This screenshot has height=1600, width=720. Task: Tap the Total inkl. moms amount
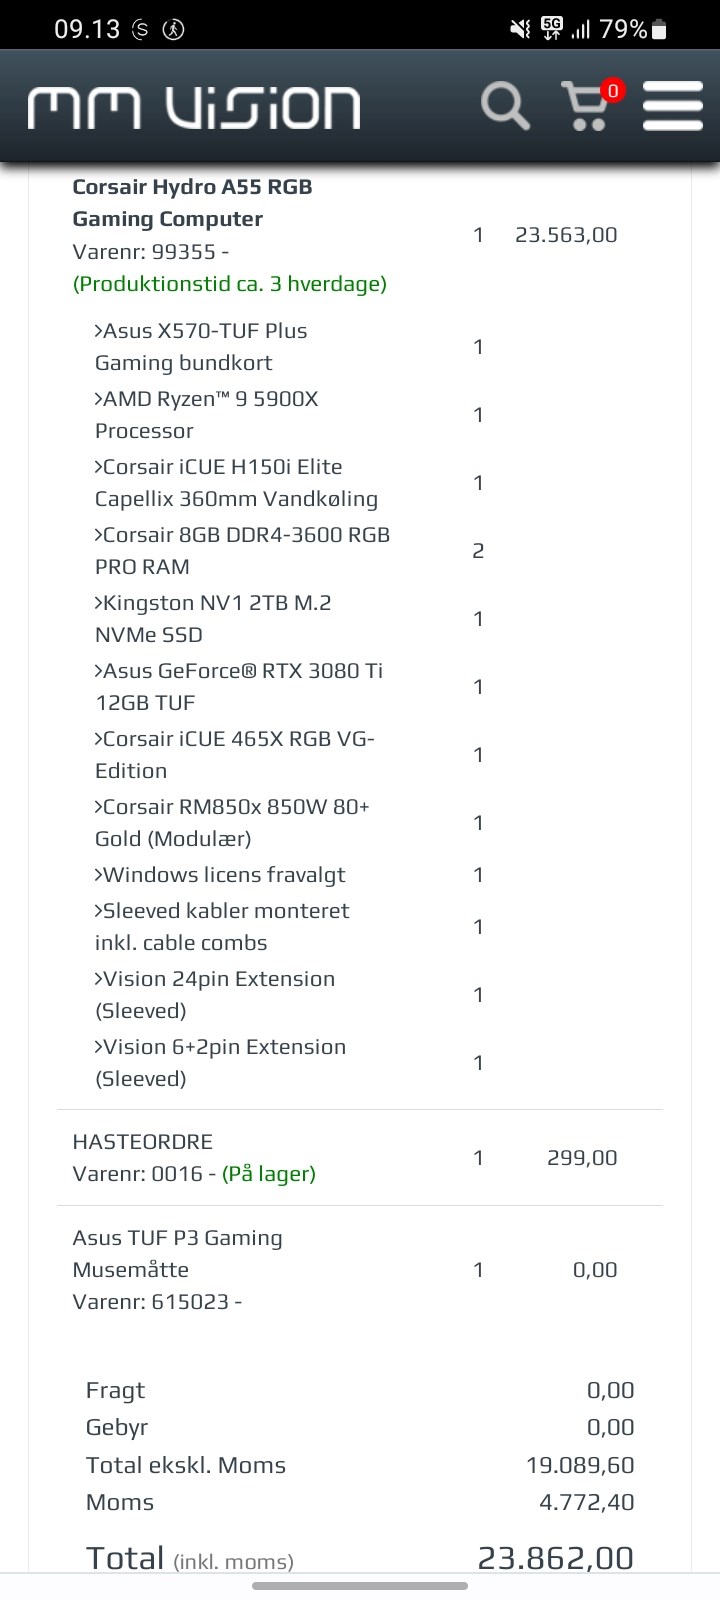556,1558
